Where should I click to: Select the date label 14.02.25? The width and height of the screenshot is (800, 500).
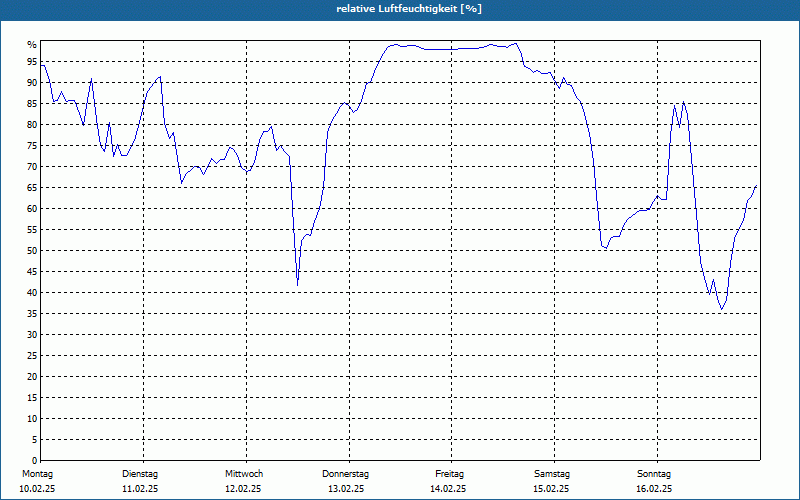coord(448,489)
